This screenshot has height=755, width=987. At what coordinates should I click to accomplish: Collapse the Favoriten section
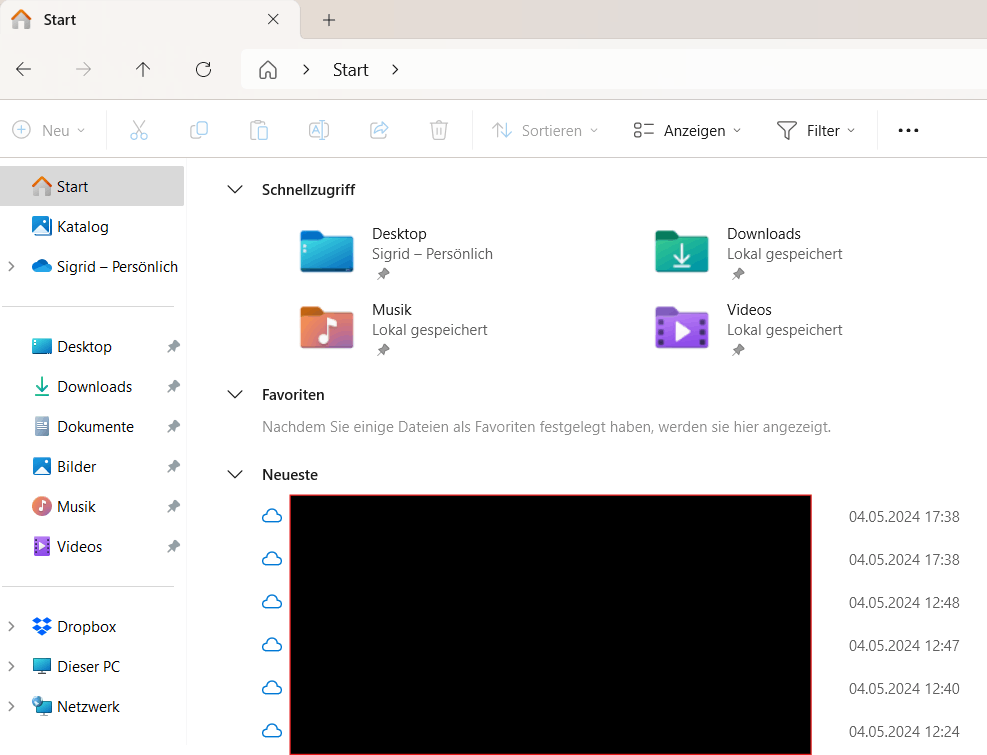235,395
